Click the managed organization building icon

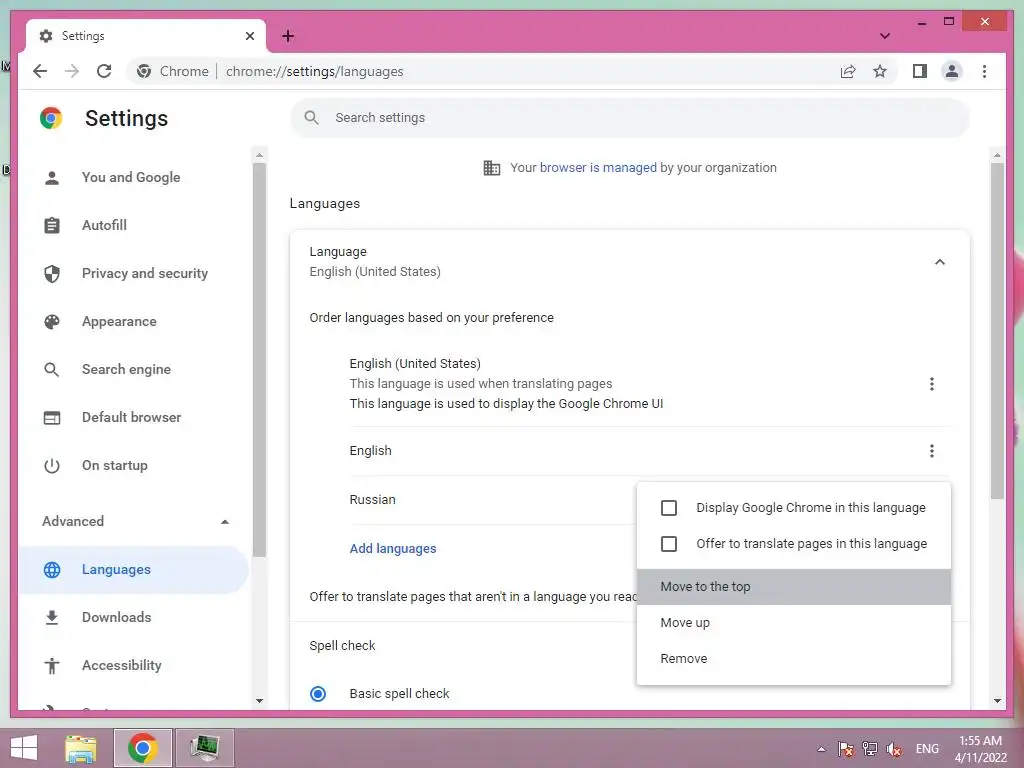point(492,168)
